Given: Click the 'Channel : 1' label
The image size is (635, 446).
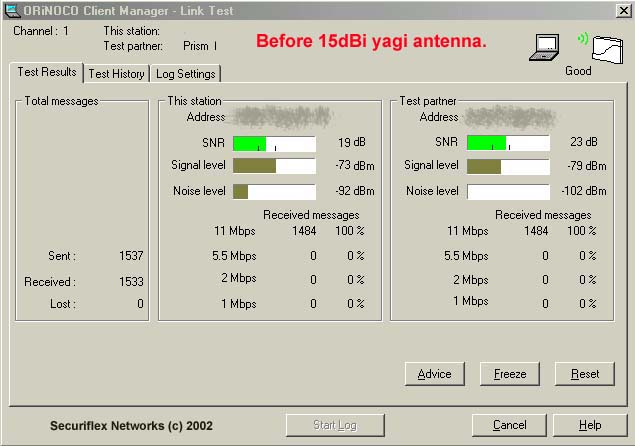Looking at the screenshot, I should click(x=41, y=31).
